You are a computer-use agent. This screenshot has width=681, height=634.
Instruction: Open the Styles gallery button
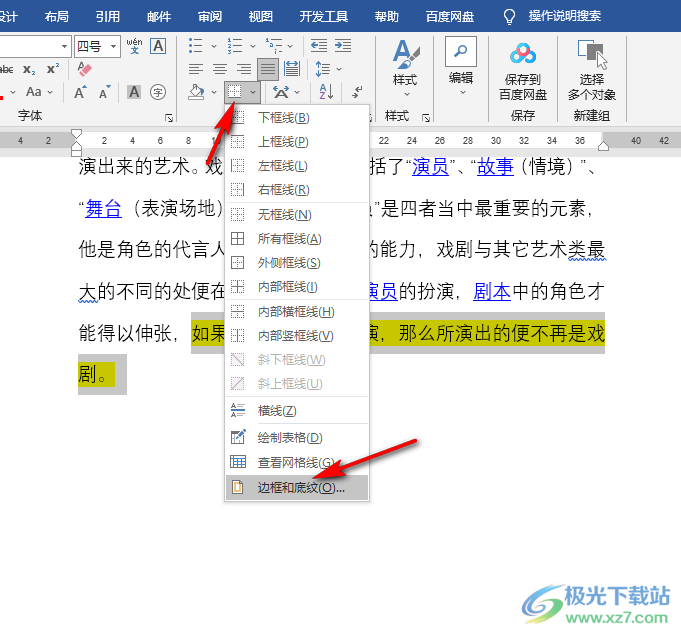coord(405,69)
